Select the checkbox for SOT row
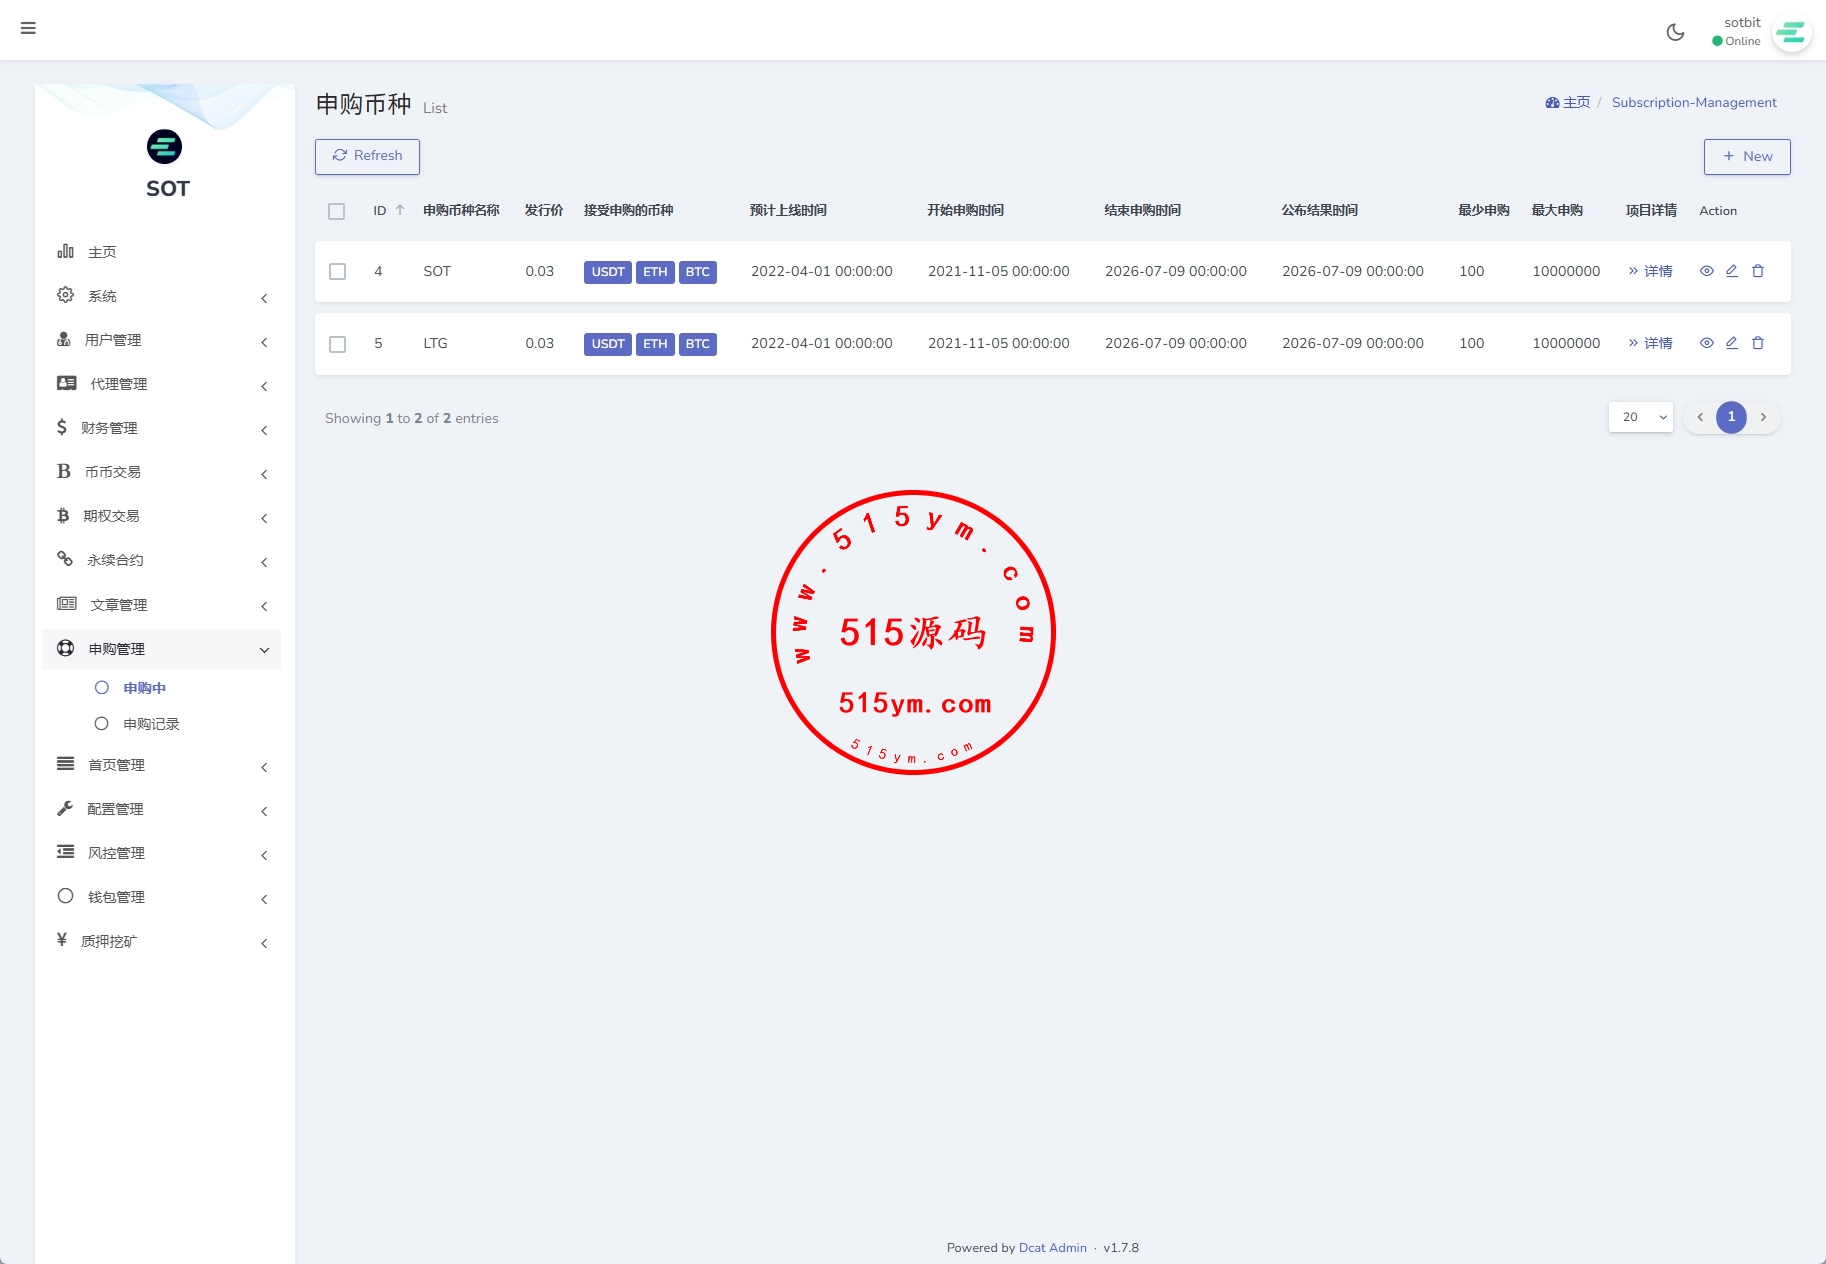The width and height of the screenshot is (1826, 1264). [x=338, y=272]
